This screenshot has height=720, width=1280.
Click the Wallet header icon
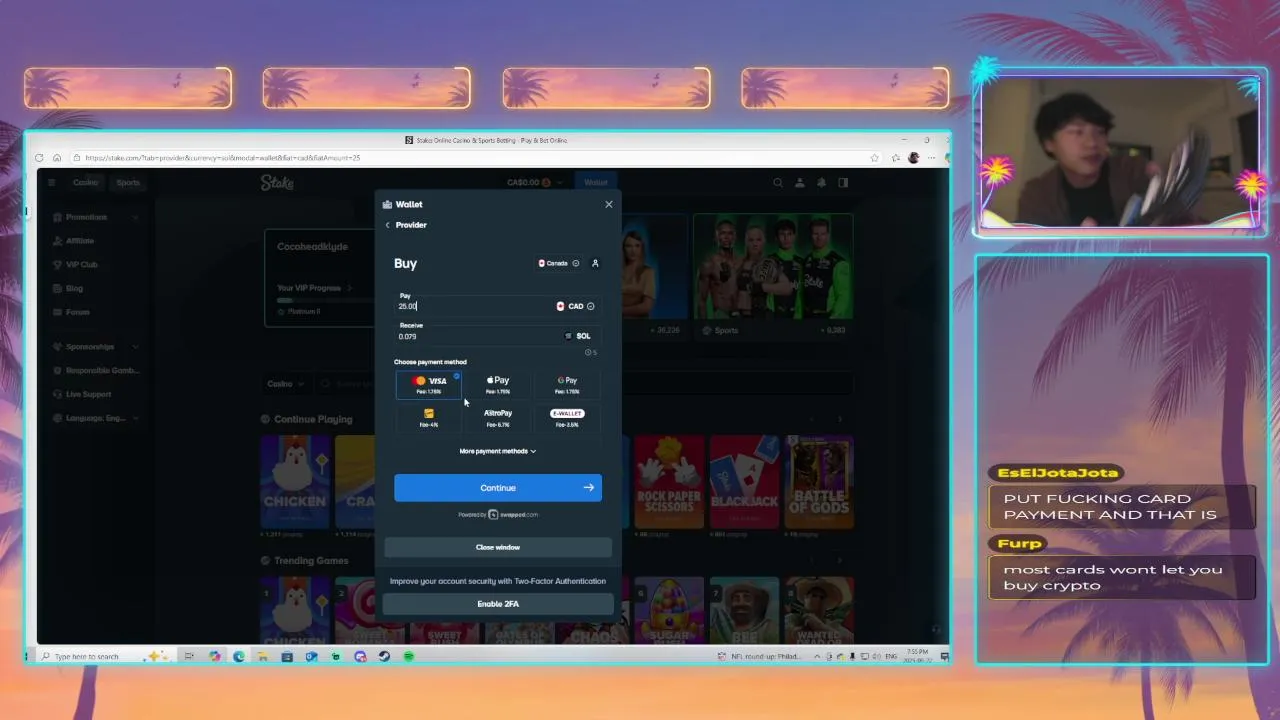pos(388,204)
